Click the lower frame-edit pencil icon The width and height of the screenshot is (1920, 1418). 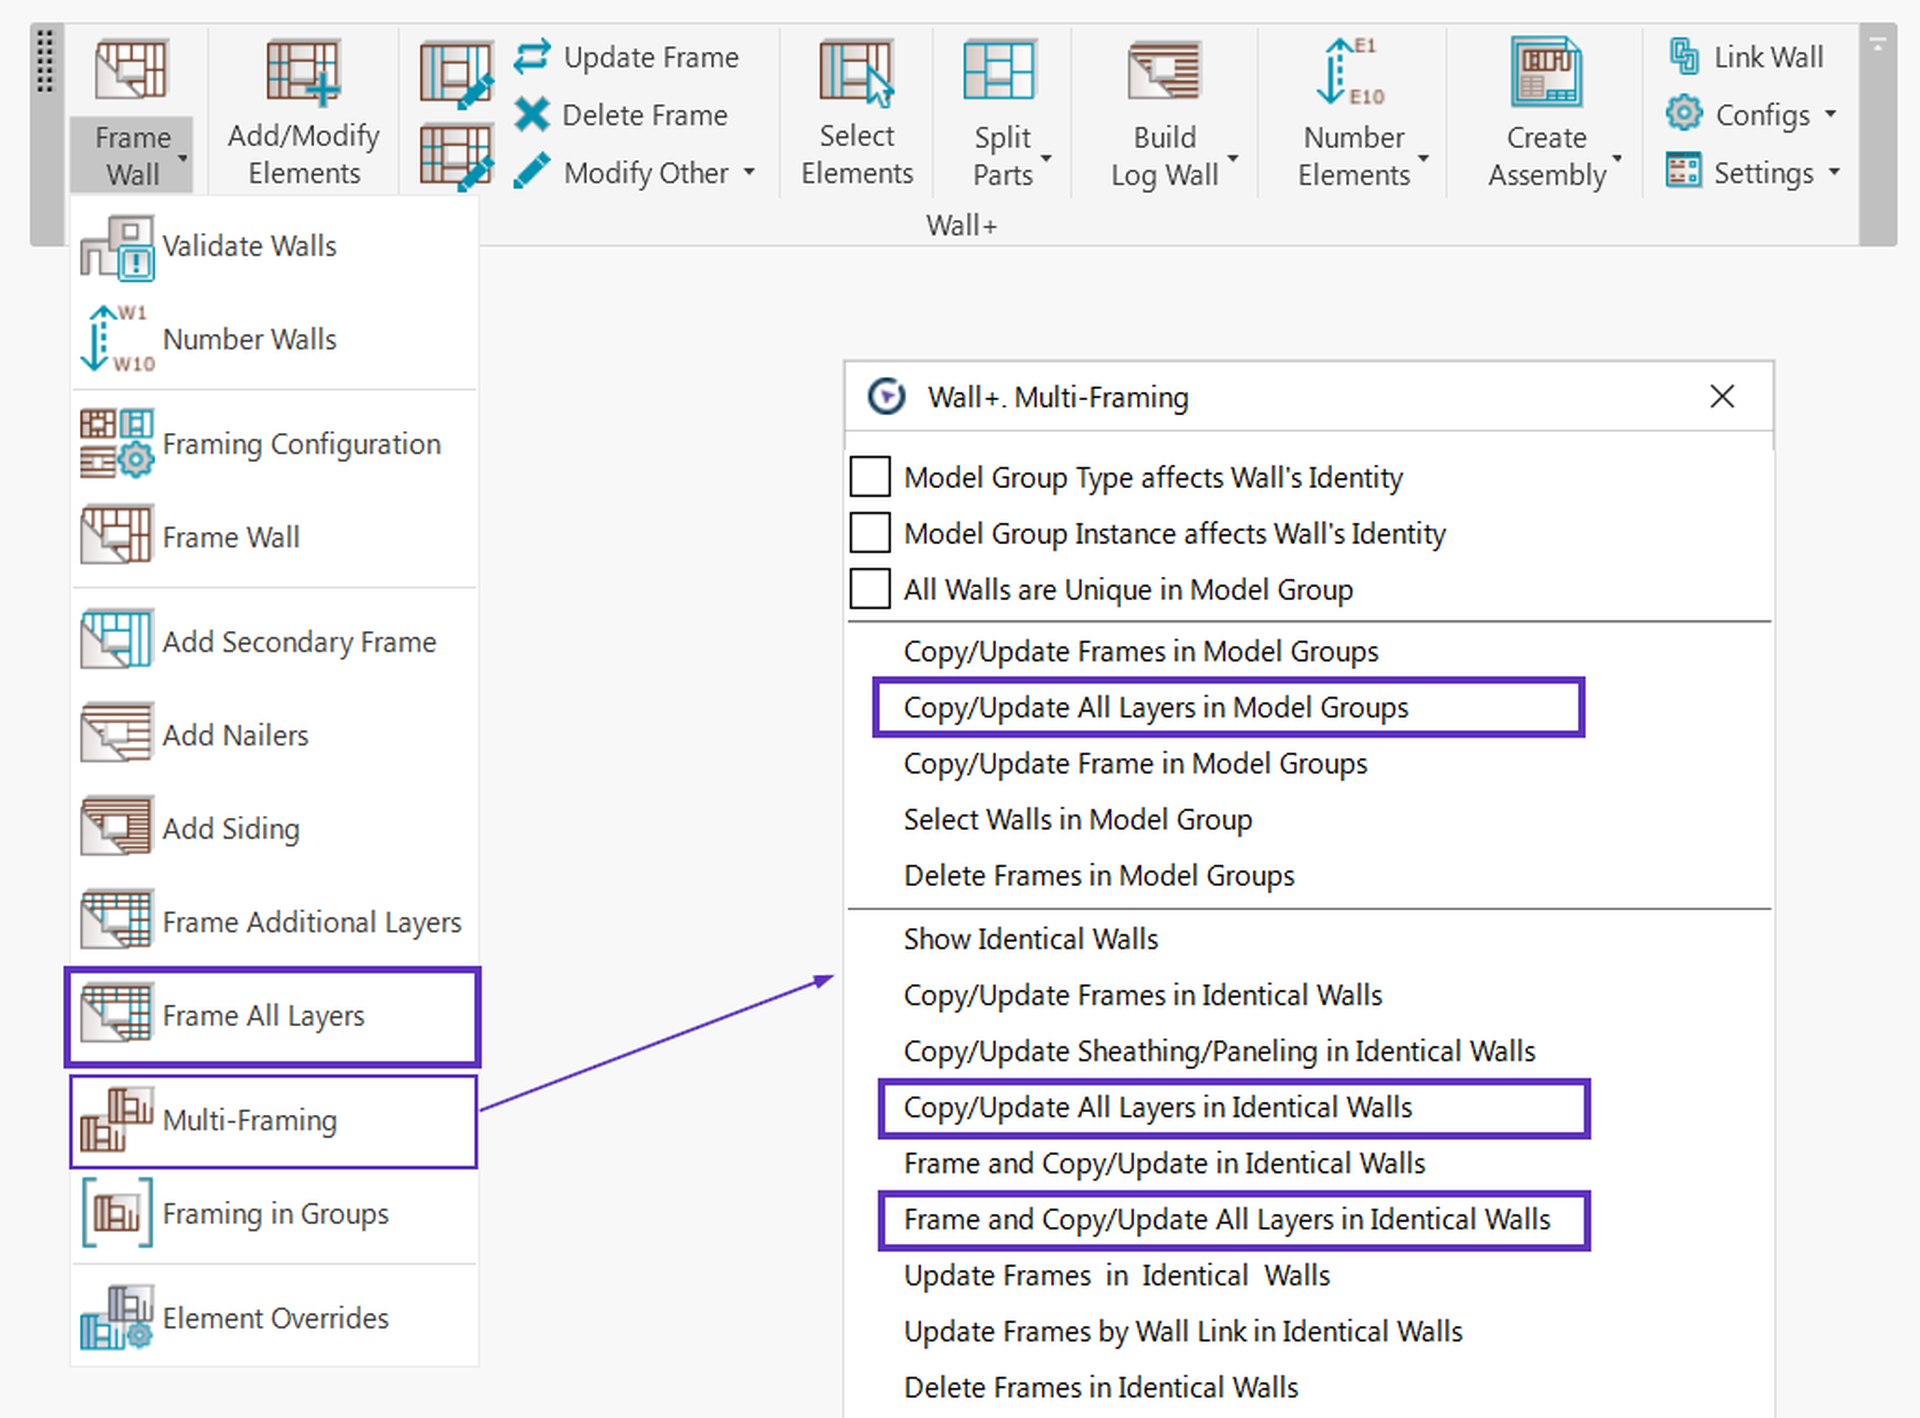[457, 157]
